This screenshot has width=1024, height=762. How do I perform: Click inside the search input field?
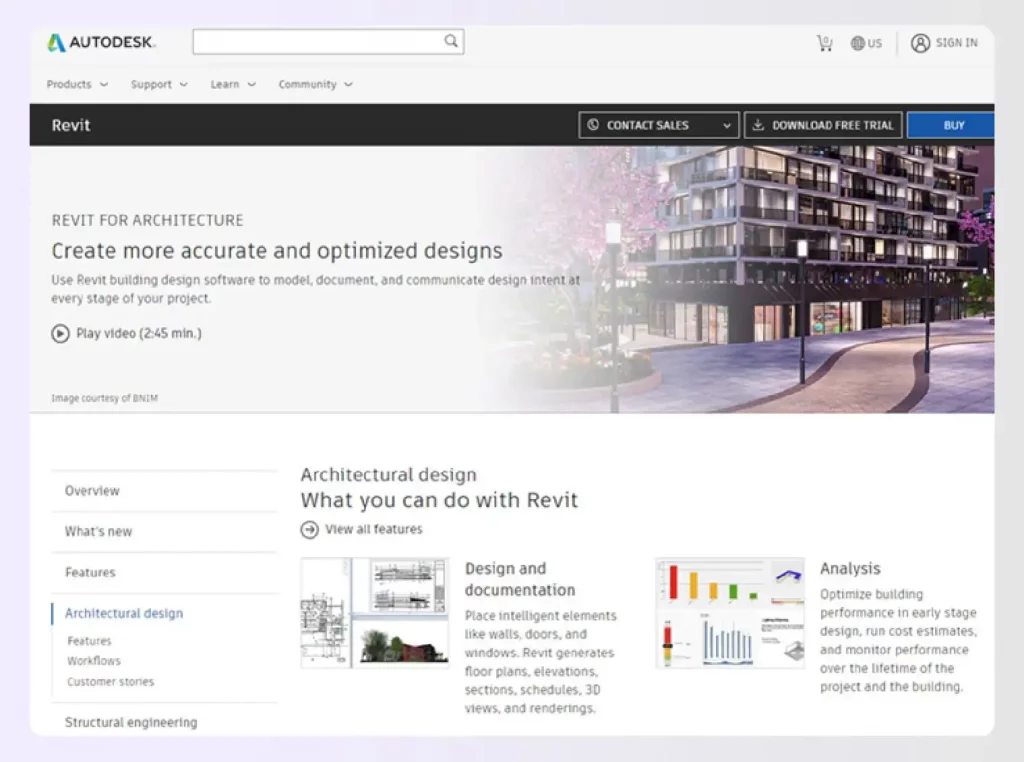tap(315, 41)
